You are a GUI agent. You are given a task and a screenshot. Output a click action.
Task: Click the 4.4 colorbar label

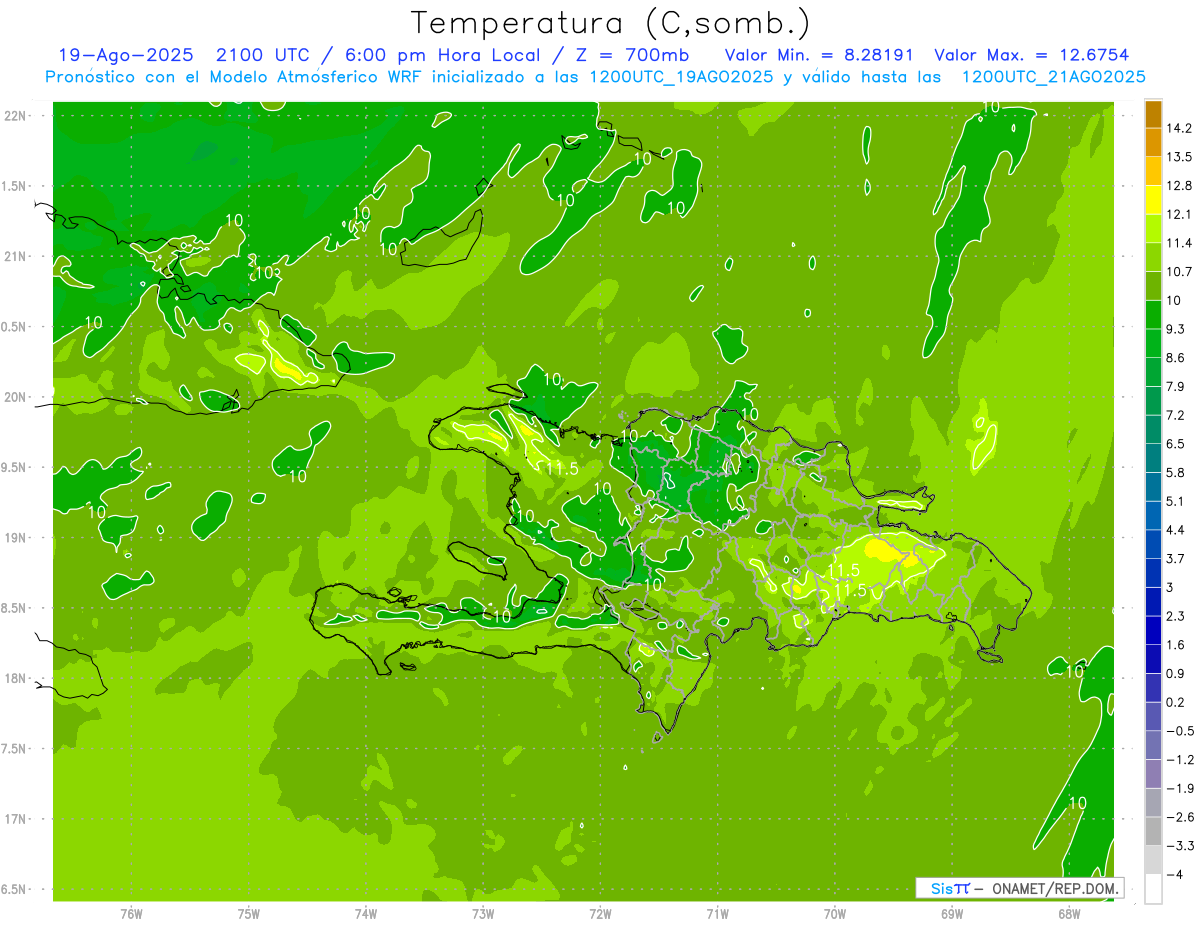tap(1175, 530)
